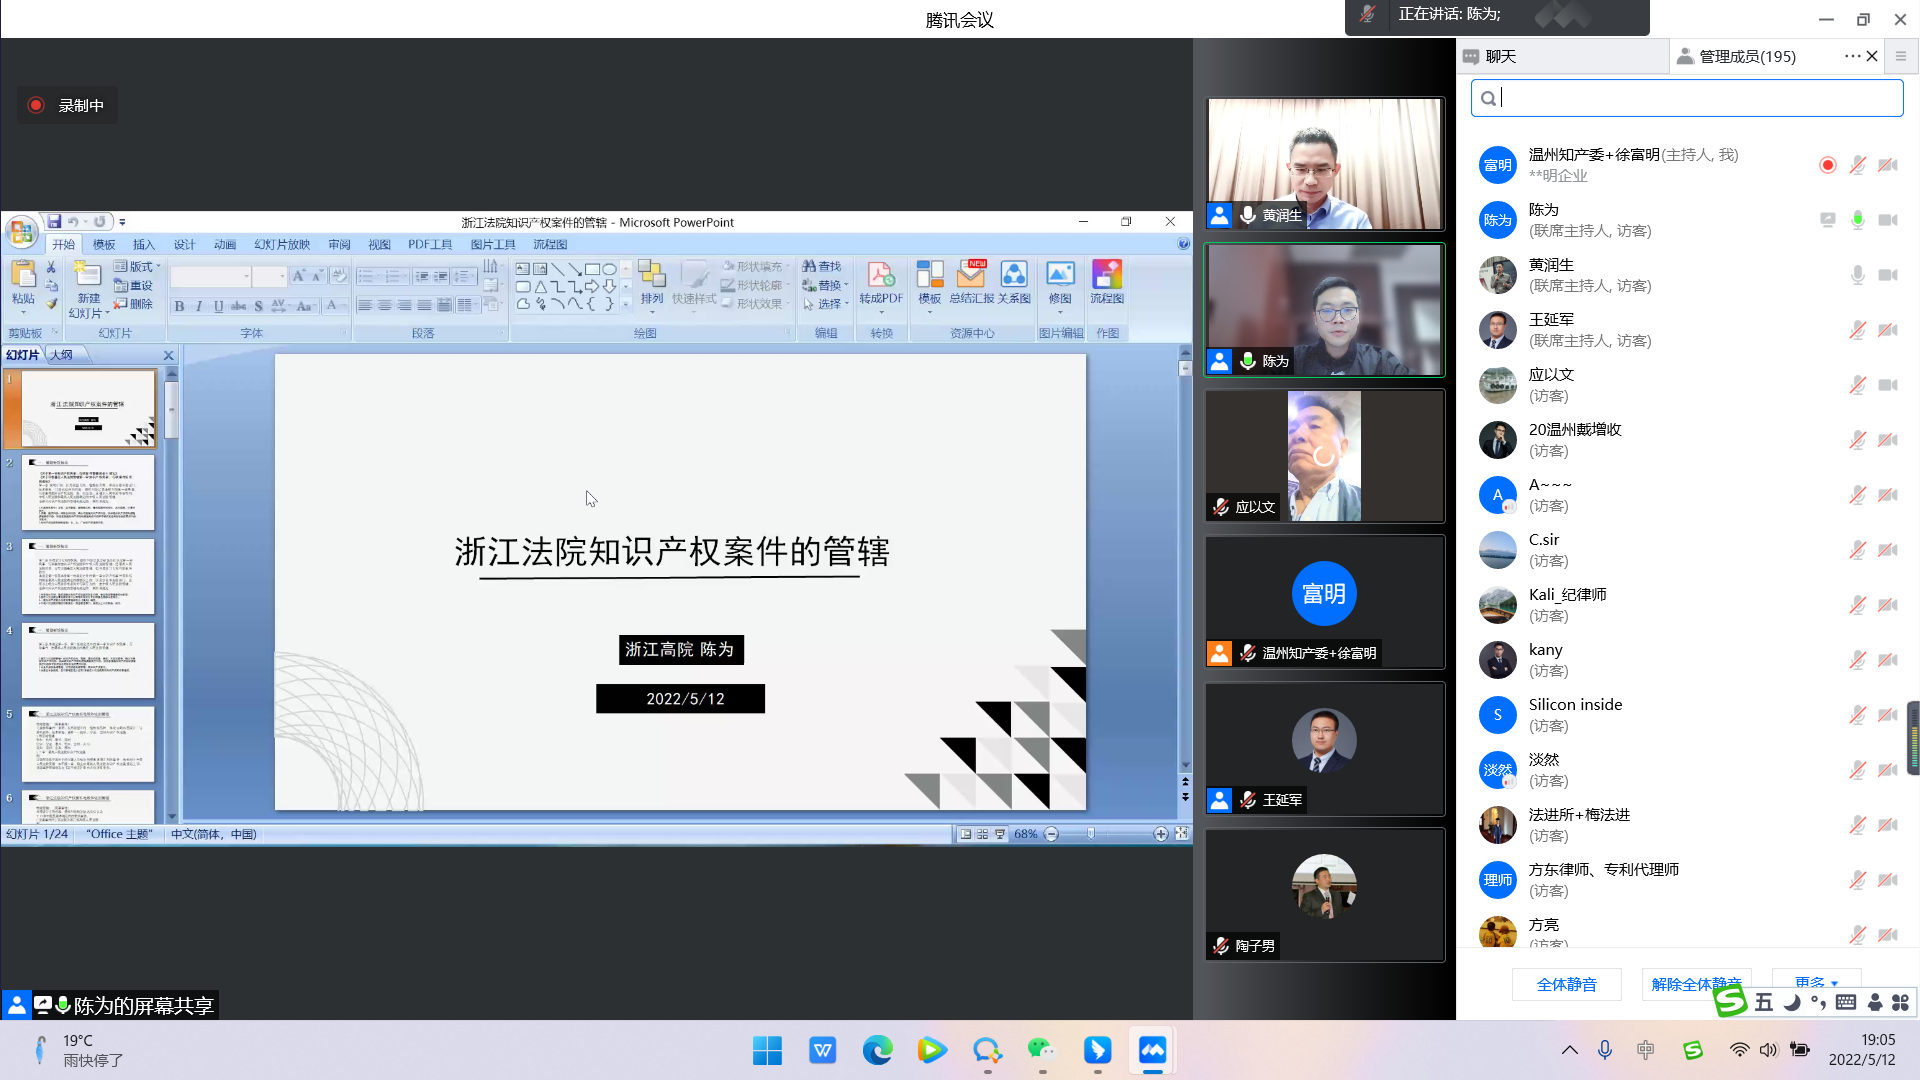This screenshot has width=1920, height=1080.
Task: Click the Sogou input method S icon
Action: 1728,1001
